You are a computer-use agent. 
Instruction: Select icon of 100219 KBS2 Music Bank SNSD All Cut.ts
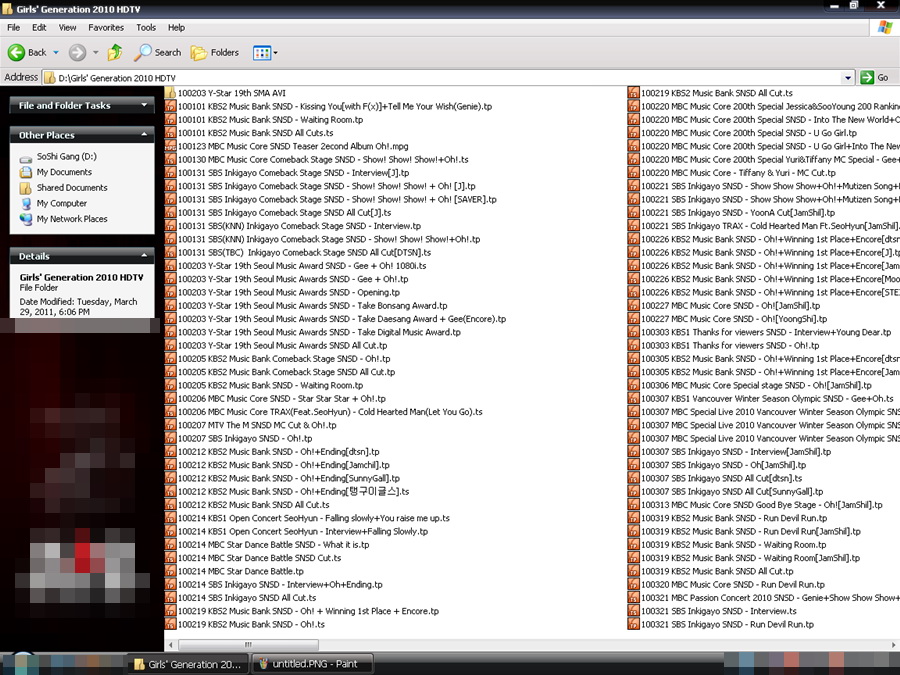[x=633, y=93]
